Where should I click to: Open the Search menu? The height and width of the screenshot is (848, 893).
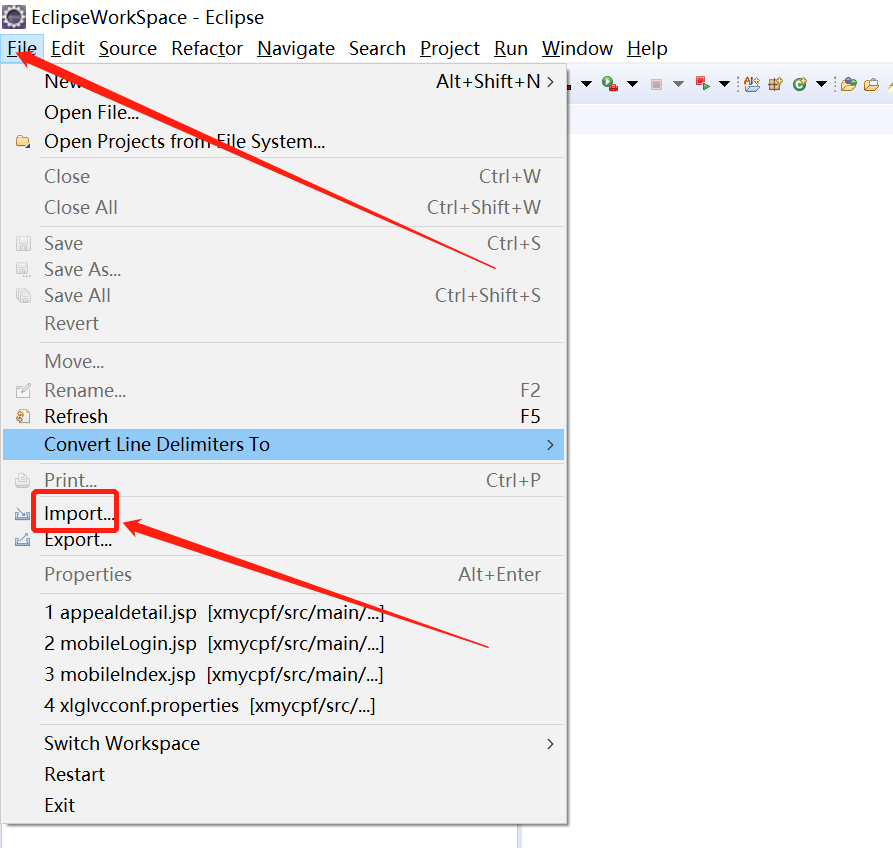[377, 48]
